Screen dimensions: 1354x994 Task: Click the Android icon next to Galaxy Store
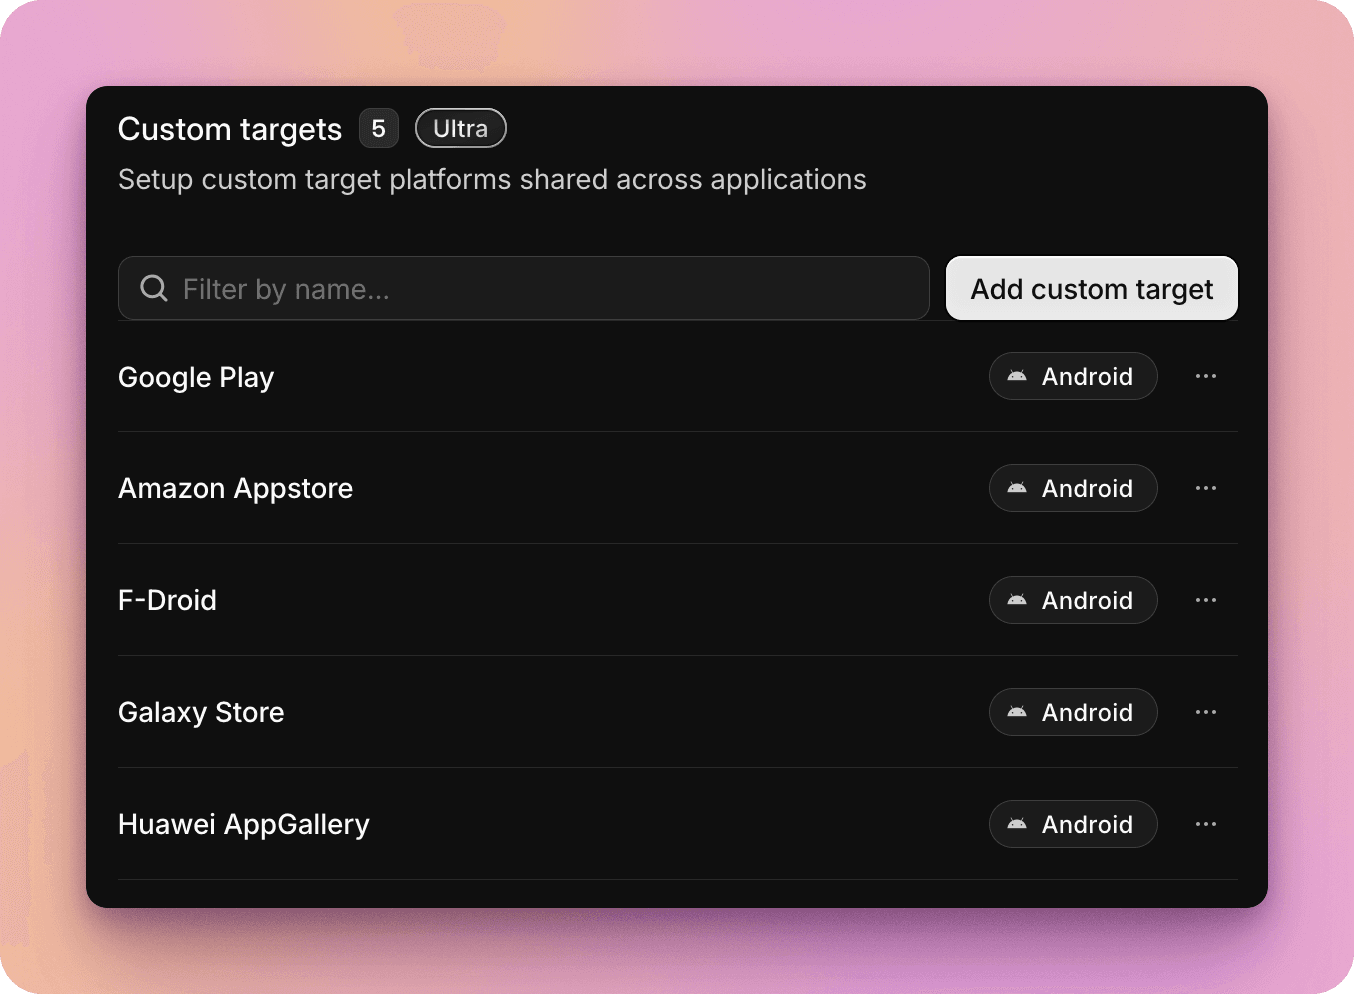[1017, 712]
